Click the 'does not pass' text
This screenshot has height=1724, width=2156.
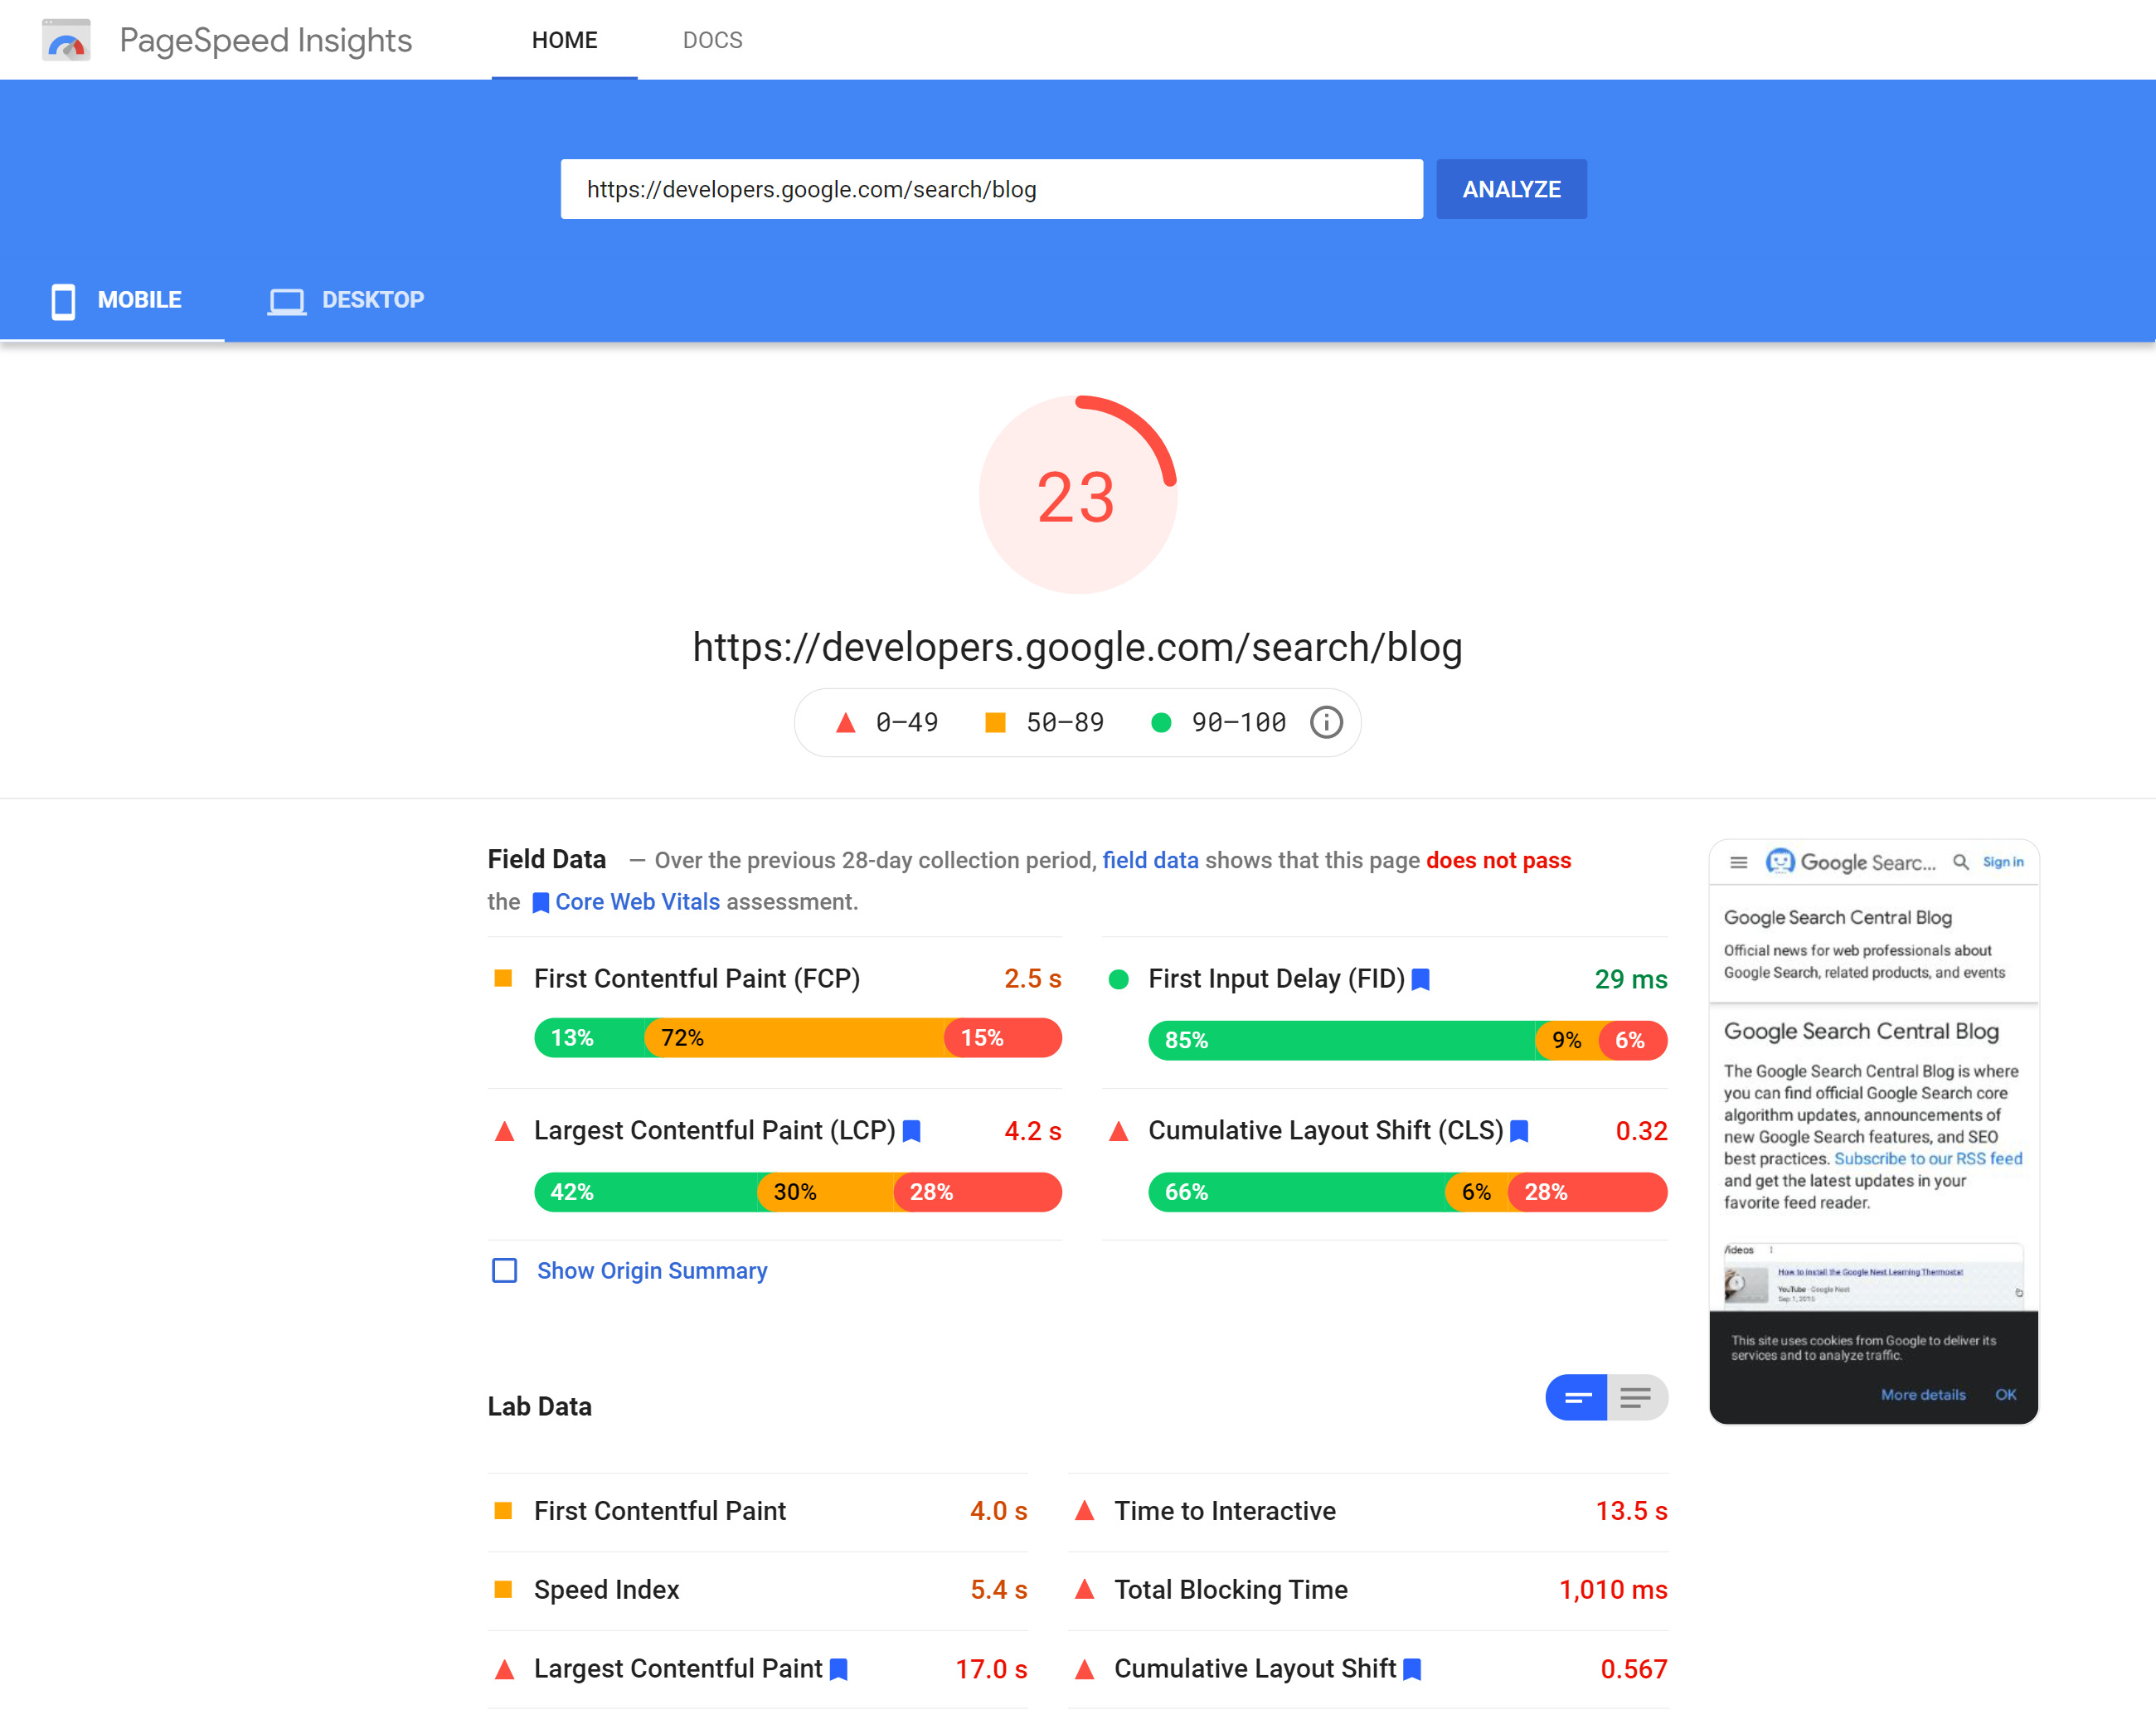pos(1498,861)
